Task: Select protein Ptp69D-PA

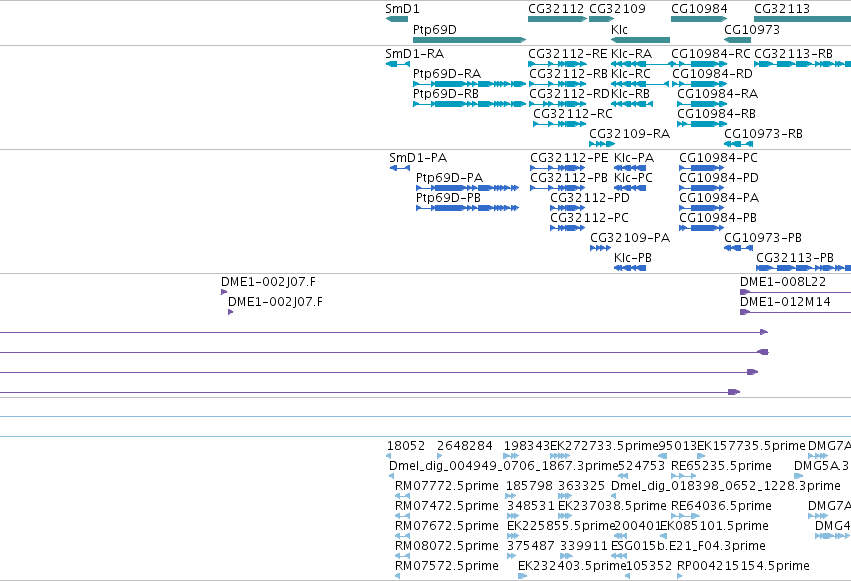Action: [x=468, y=188]
